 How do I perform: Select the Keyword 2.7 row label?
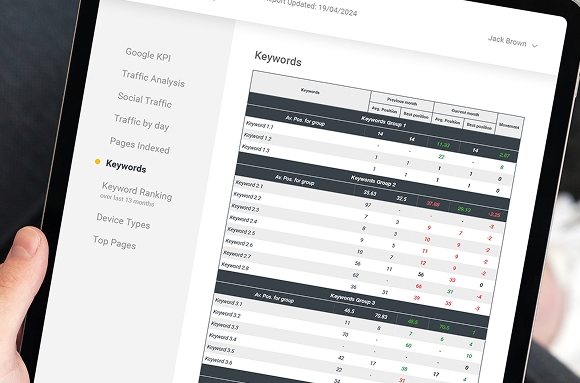click(237, 255)
